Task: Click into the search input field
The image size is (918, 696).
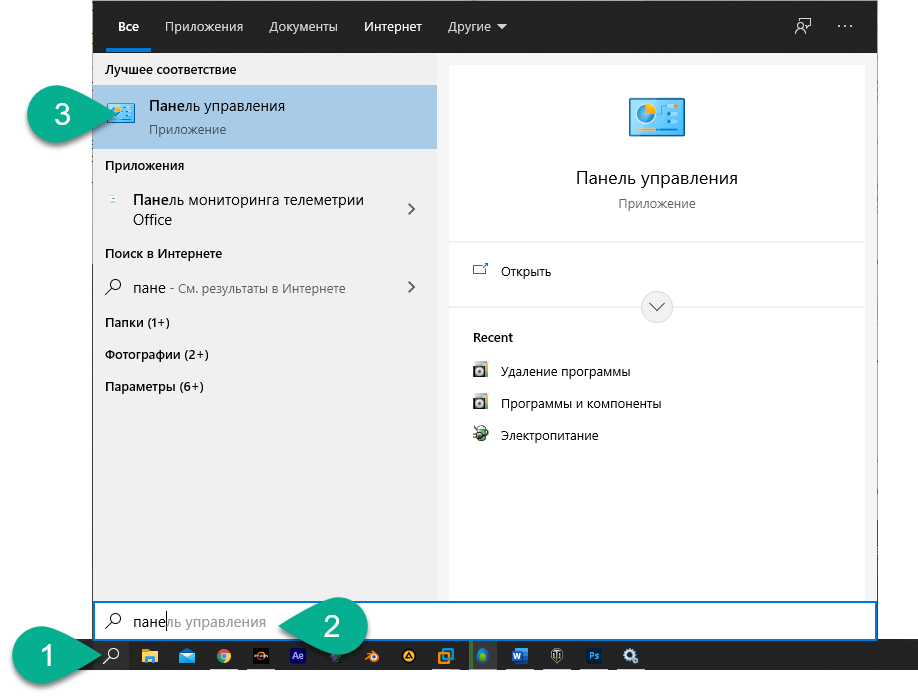Action: 485,621
